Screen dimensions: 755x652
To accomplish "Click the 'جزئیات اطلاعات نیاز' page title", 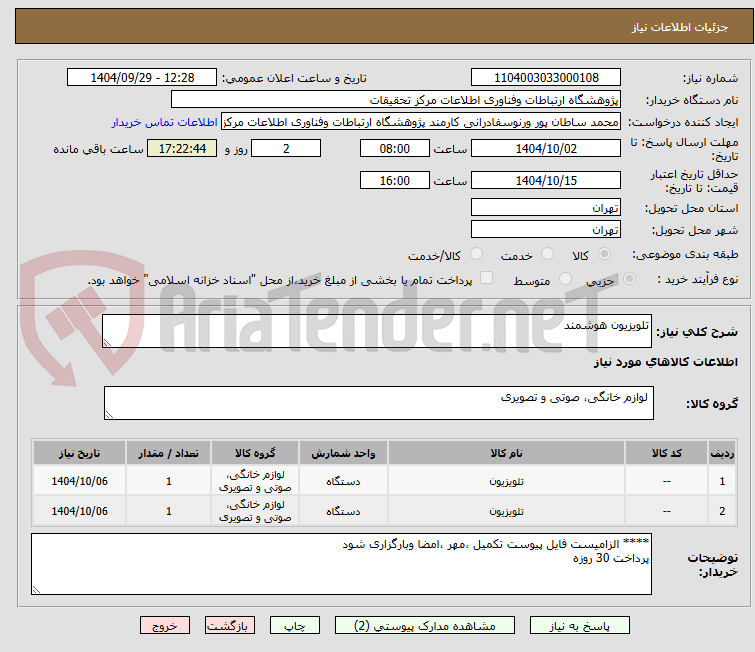I will point(679,27).
